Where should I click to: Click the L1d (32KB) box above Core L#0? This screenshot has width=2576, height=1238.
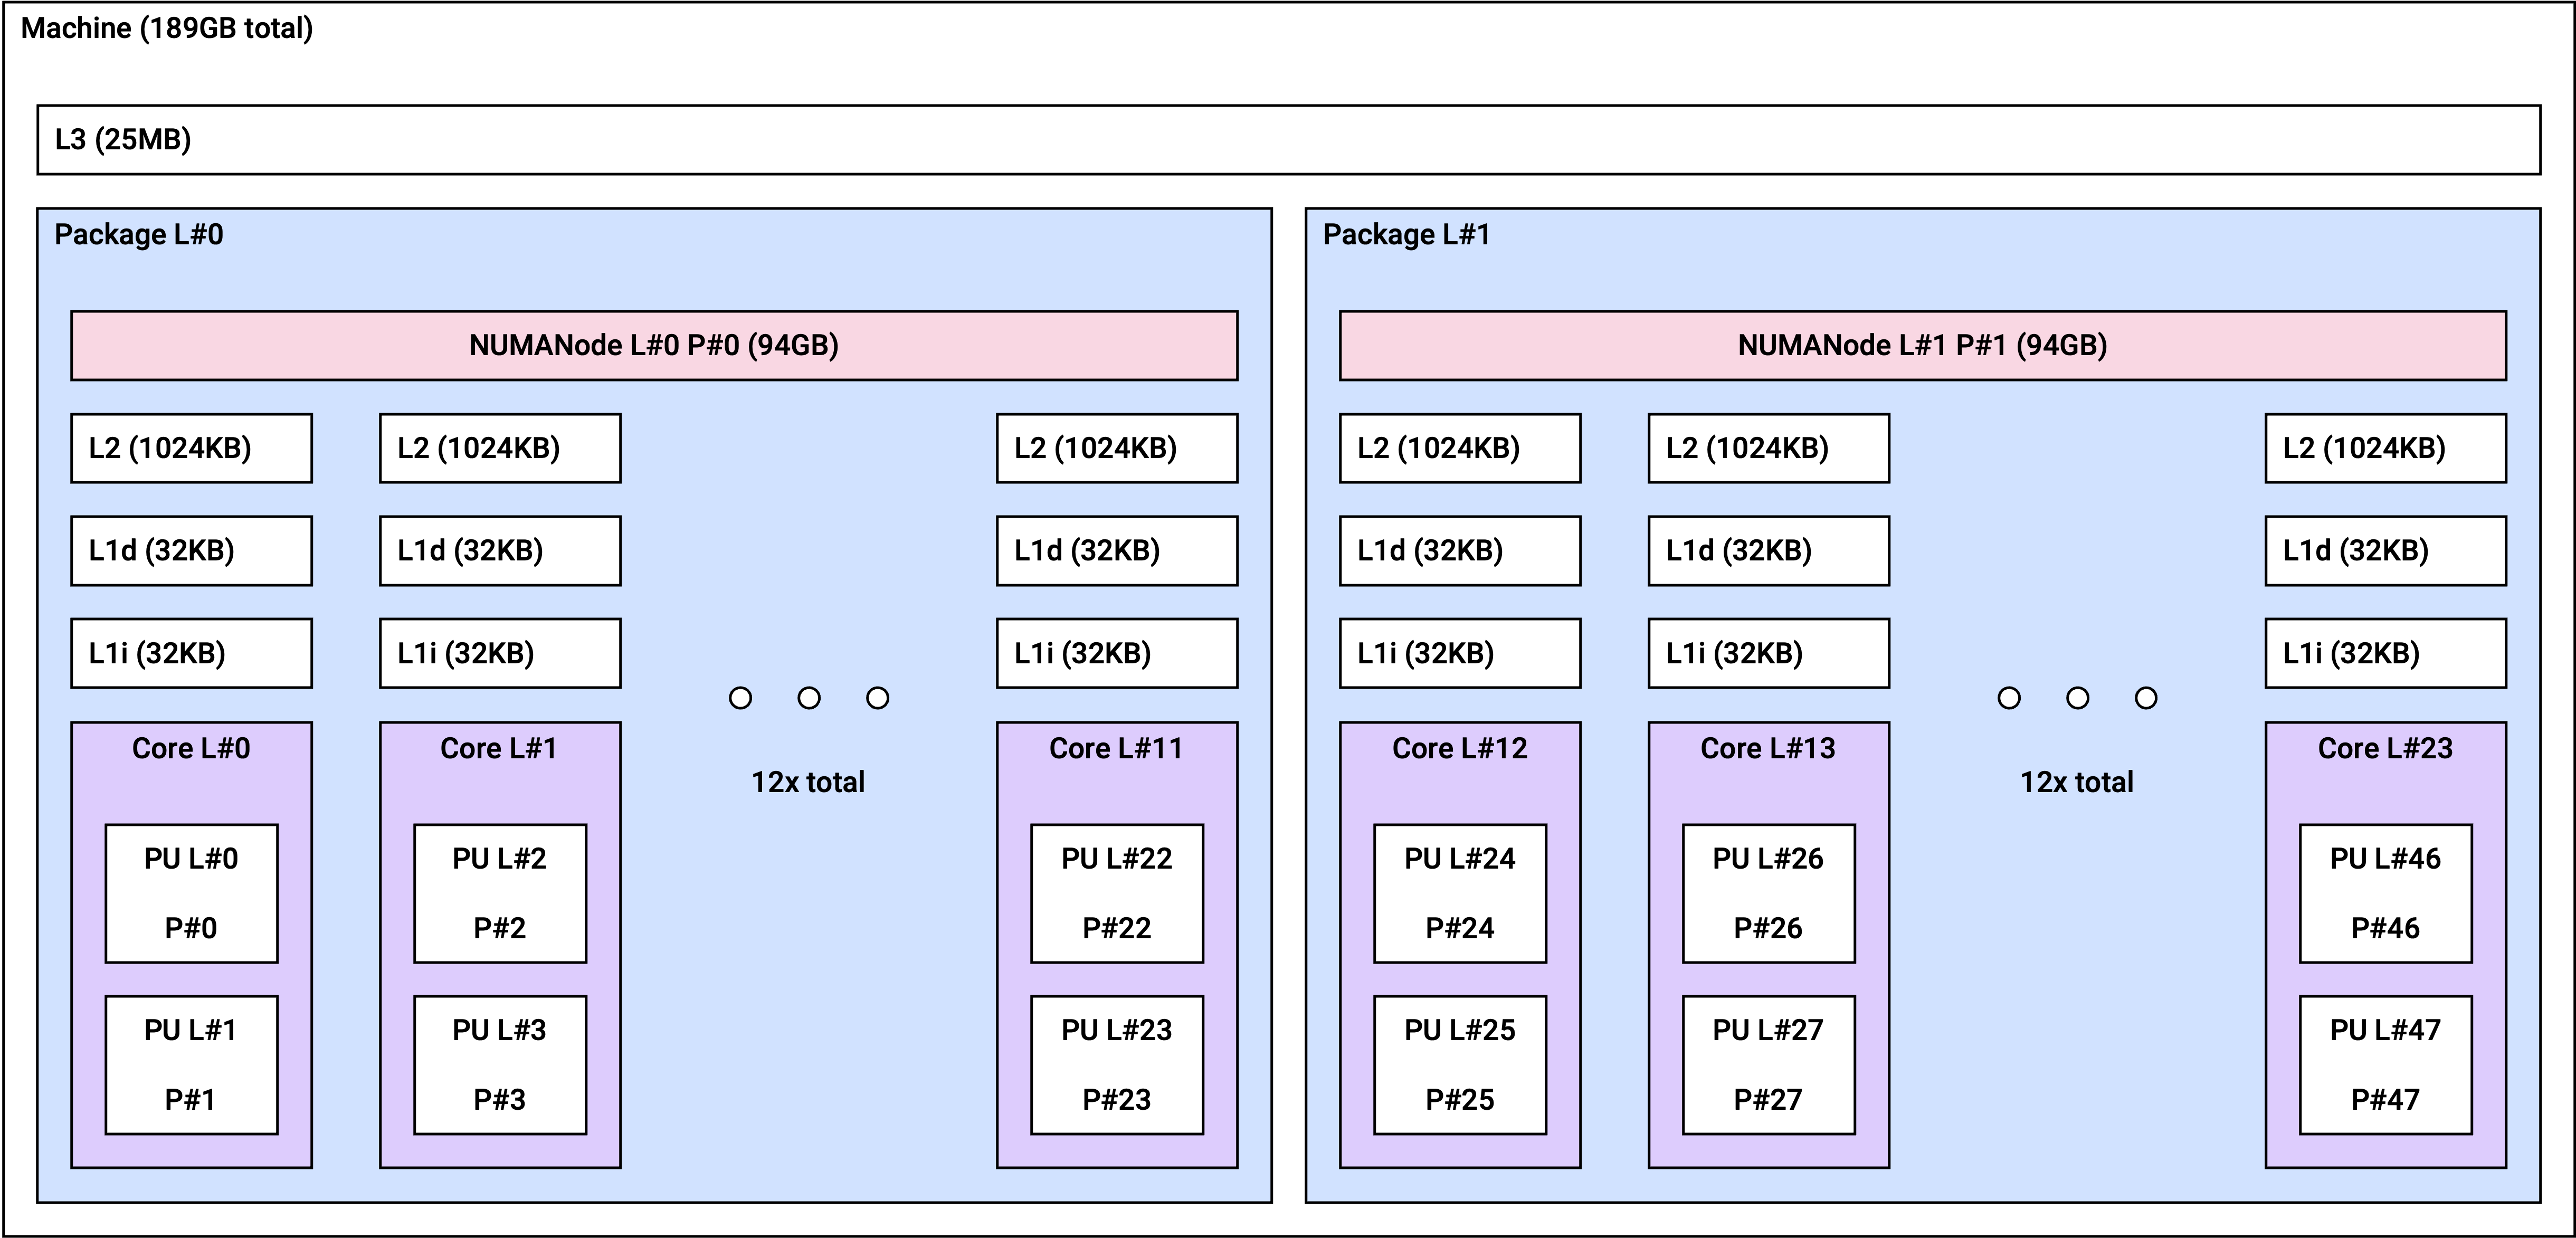point(192,551)
